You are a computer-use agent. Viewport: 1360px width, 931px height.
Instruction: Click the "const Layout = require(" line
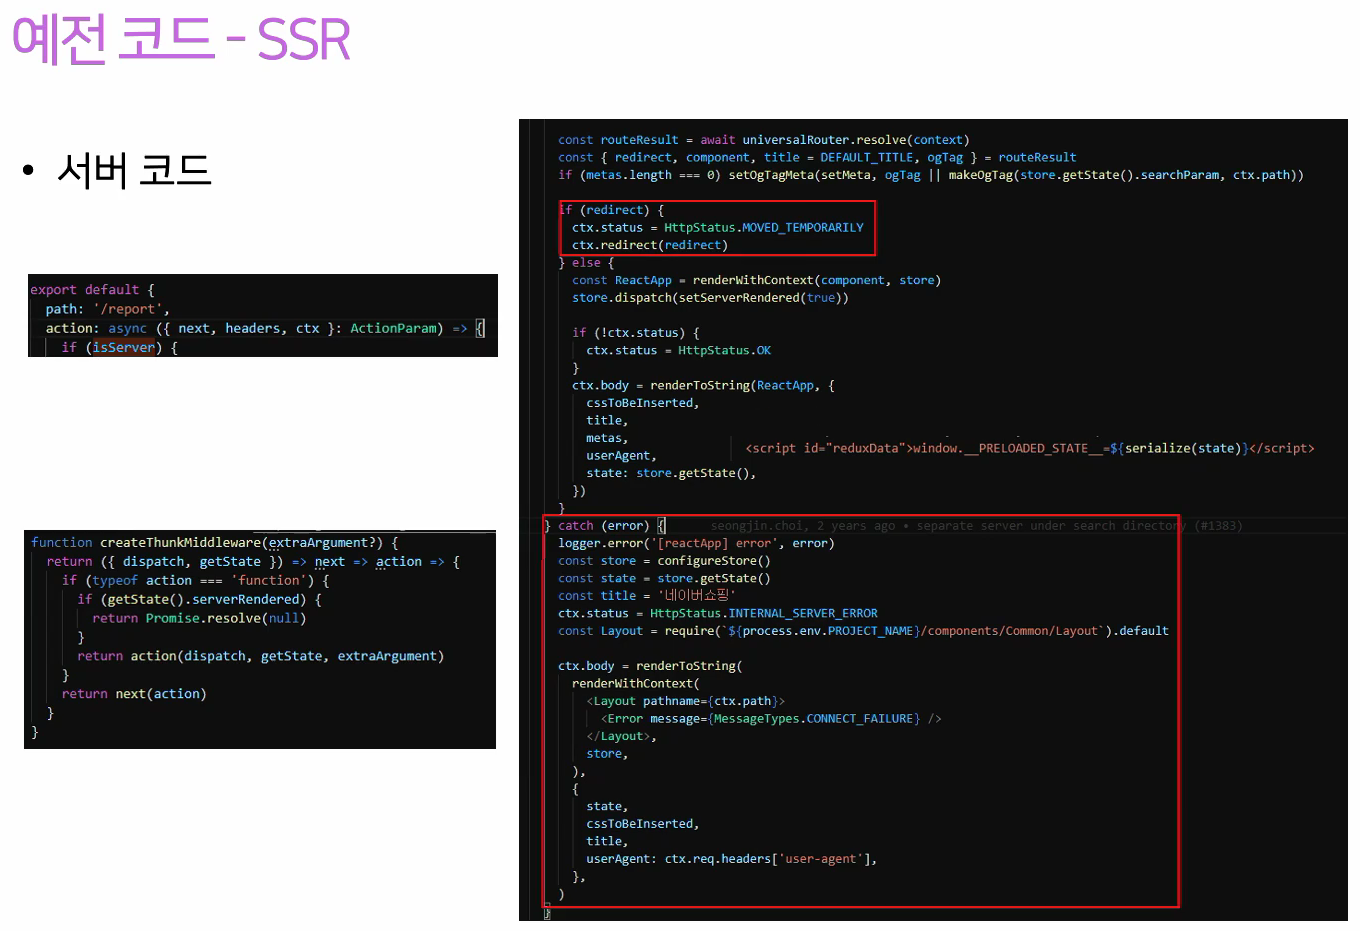[x=863, y=631]
